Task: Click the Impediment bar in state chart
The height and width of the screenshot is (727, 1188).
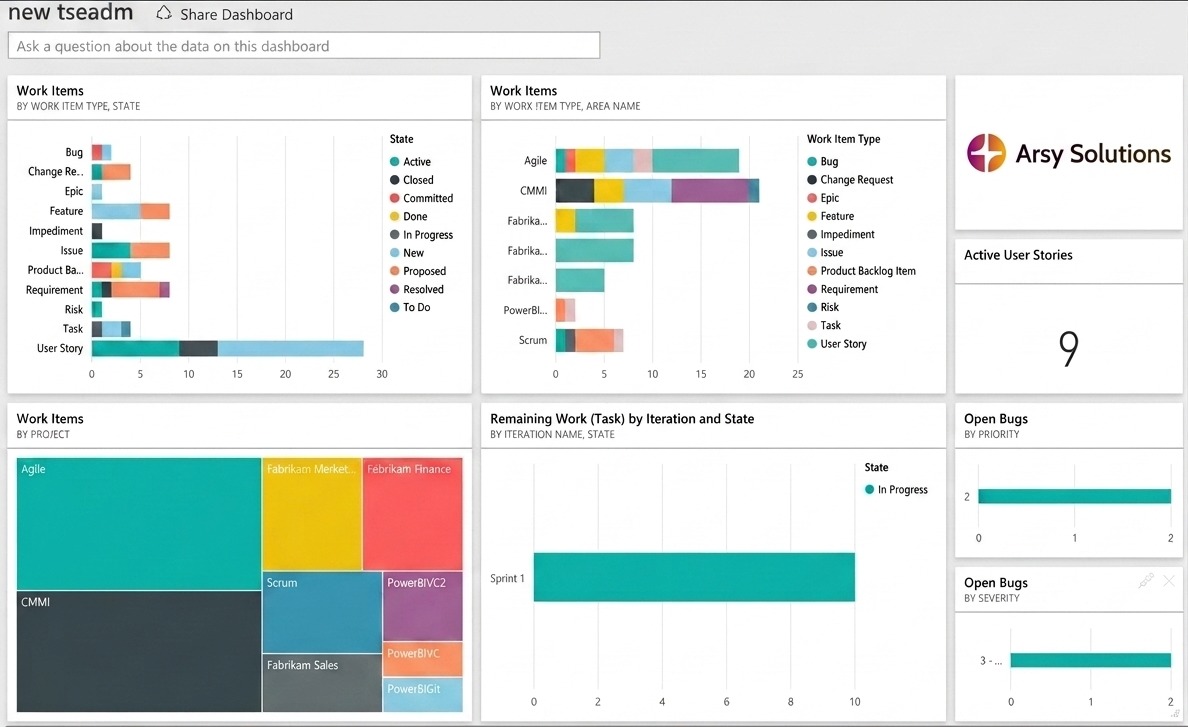Action: [97, 231]
